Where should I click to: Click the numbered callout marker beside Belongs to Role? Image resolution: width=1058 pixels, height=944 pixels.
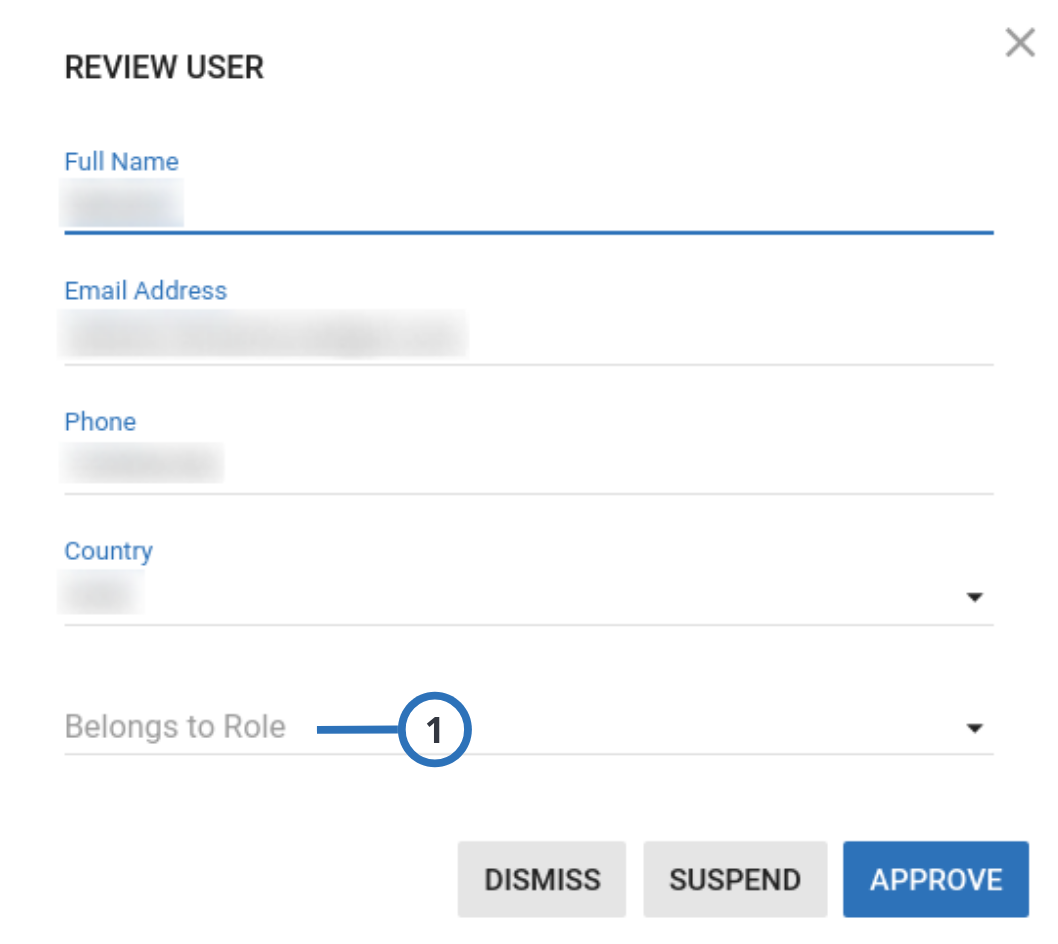pos(436,727)
